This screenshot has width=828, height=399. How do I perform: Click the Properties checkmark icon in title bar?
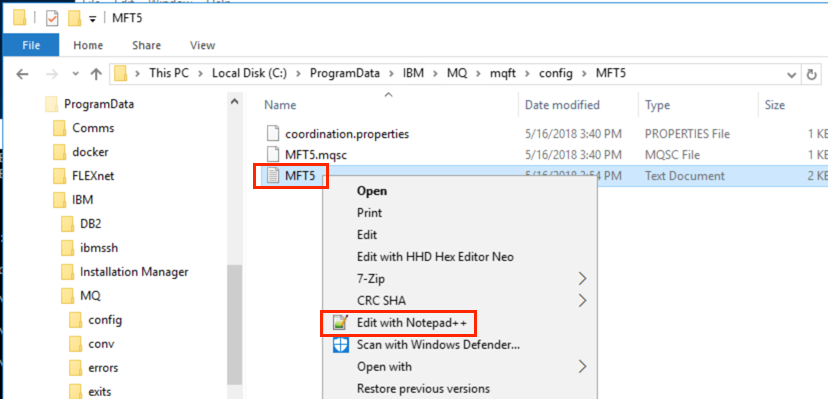click(52, 18)
